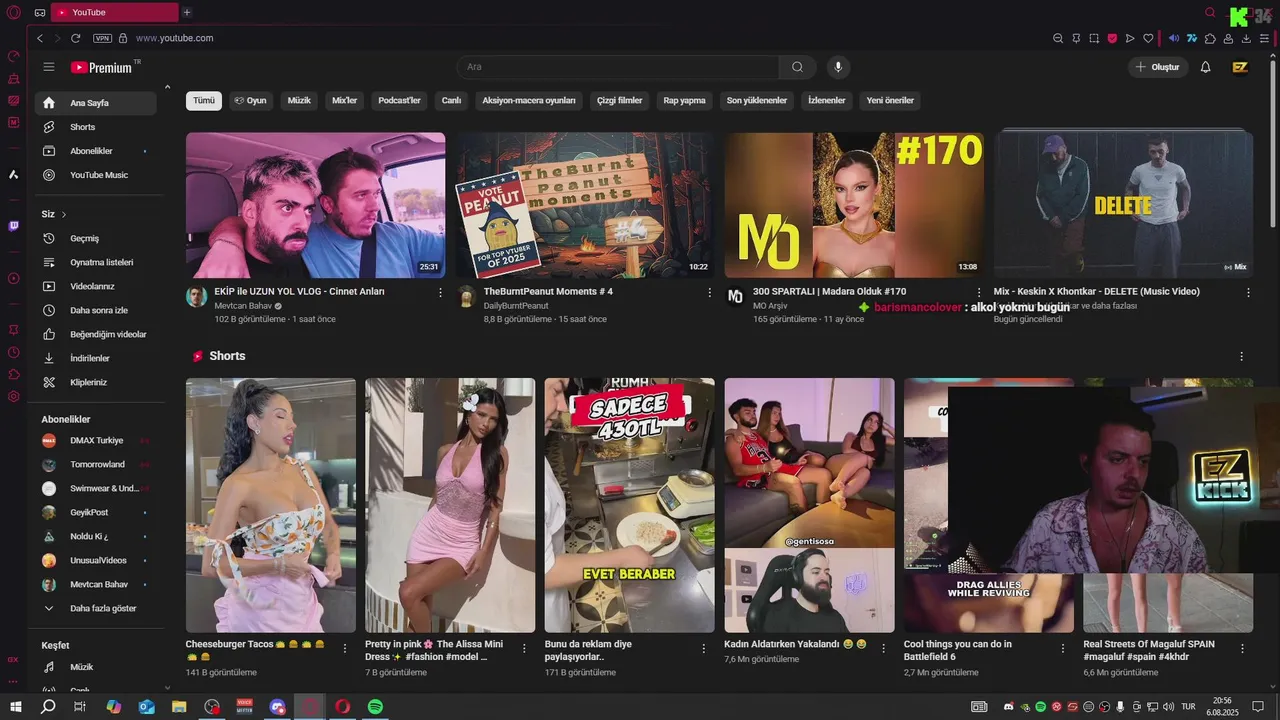Play EKİP ile UZUN YOL VLOG thumbnail
Screen dimensions: 1280x720
(x=315, y=205)
